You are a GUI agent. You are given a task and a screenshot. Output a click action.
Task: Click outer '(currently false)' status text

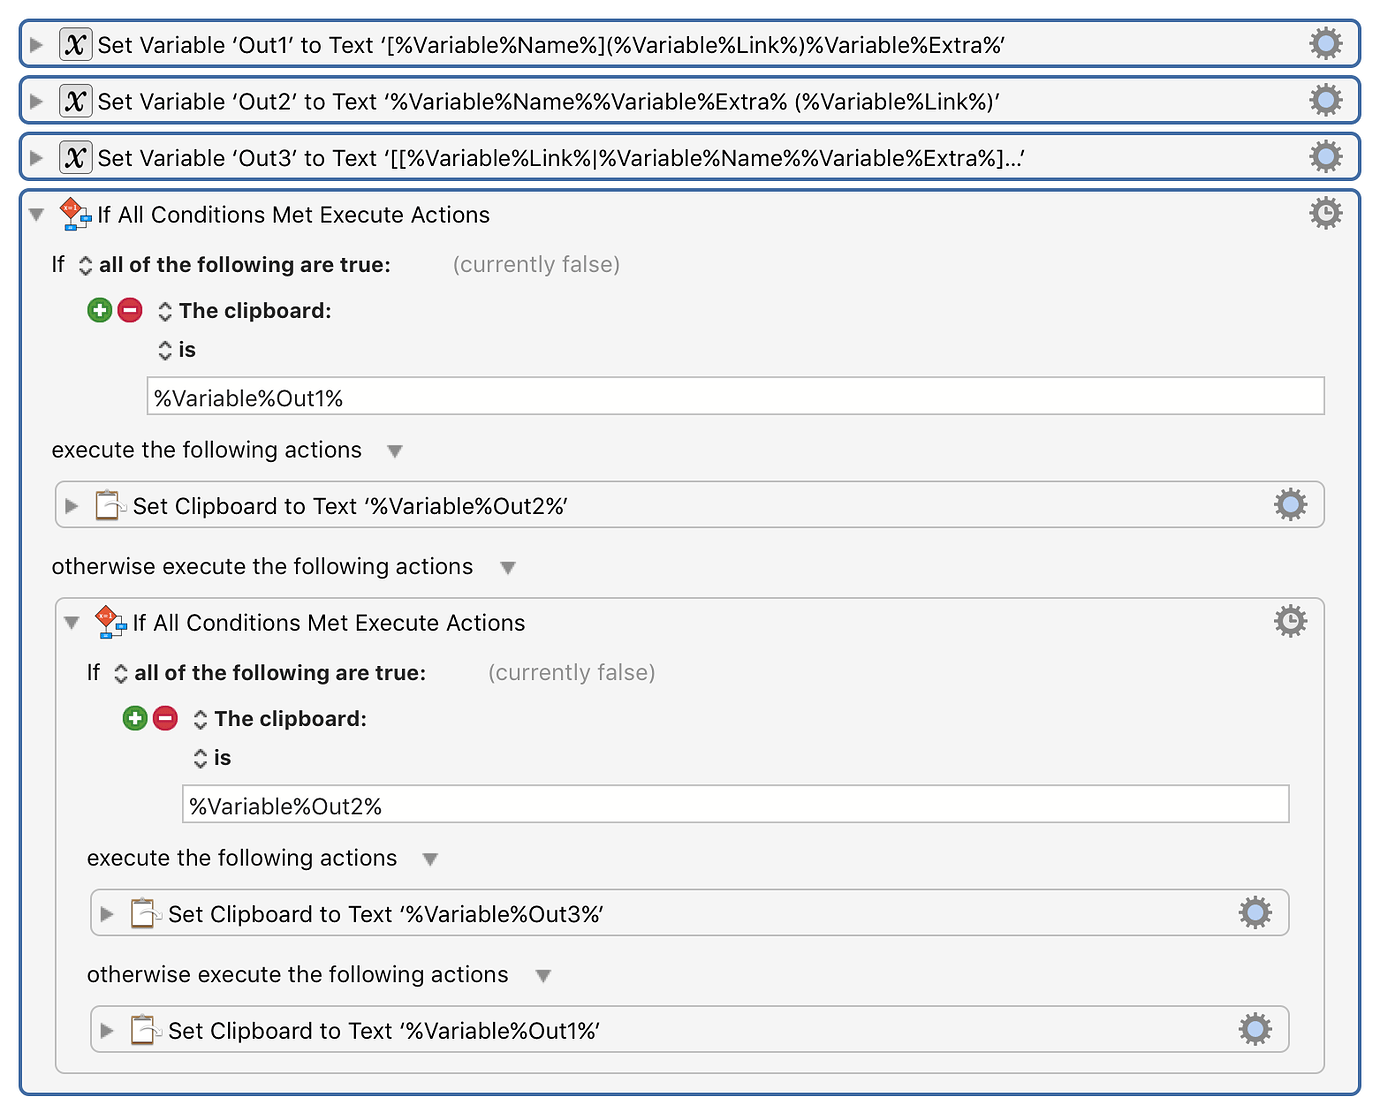pyautogui.click(x=536, y=265)
